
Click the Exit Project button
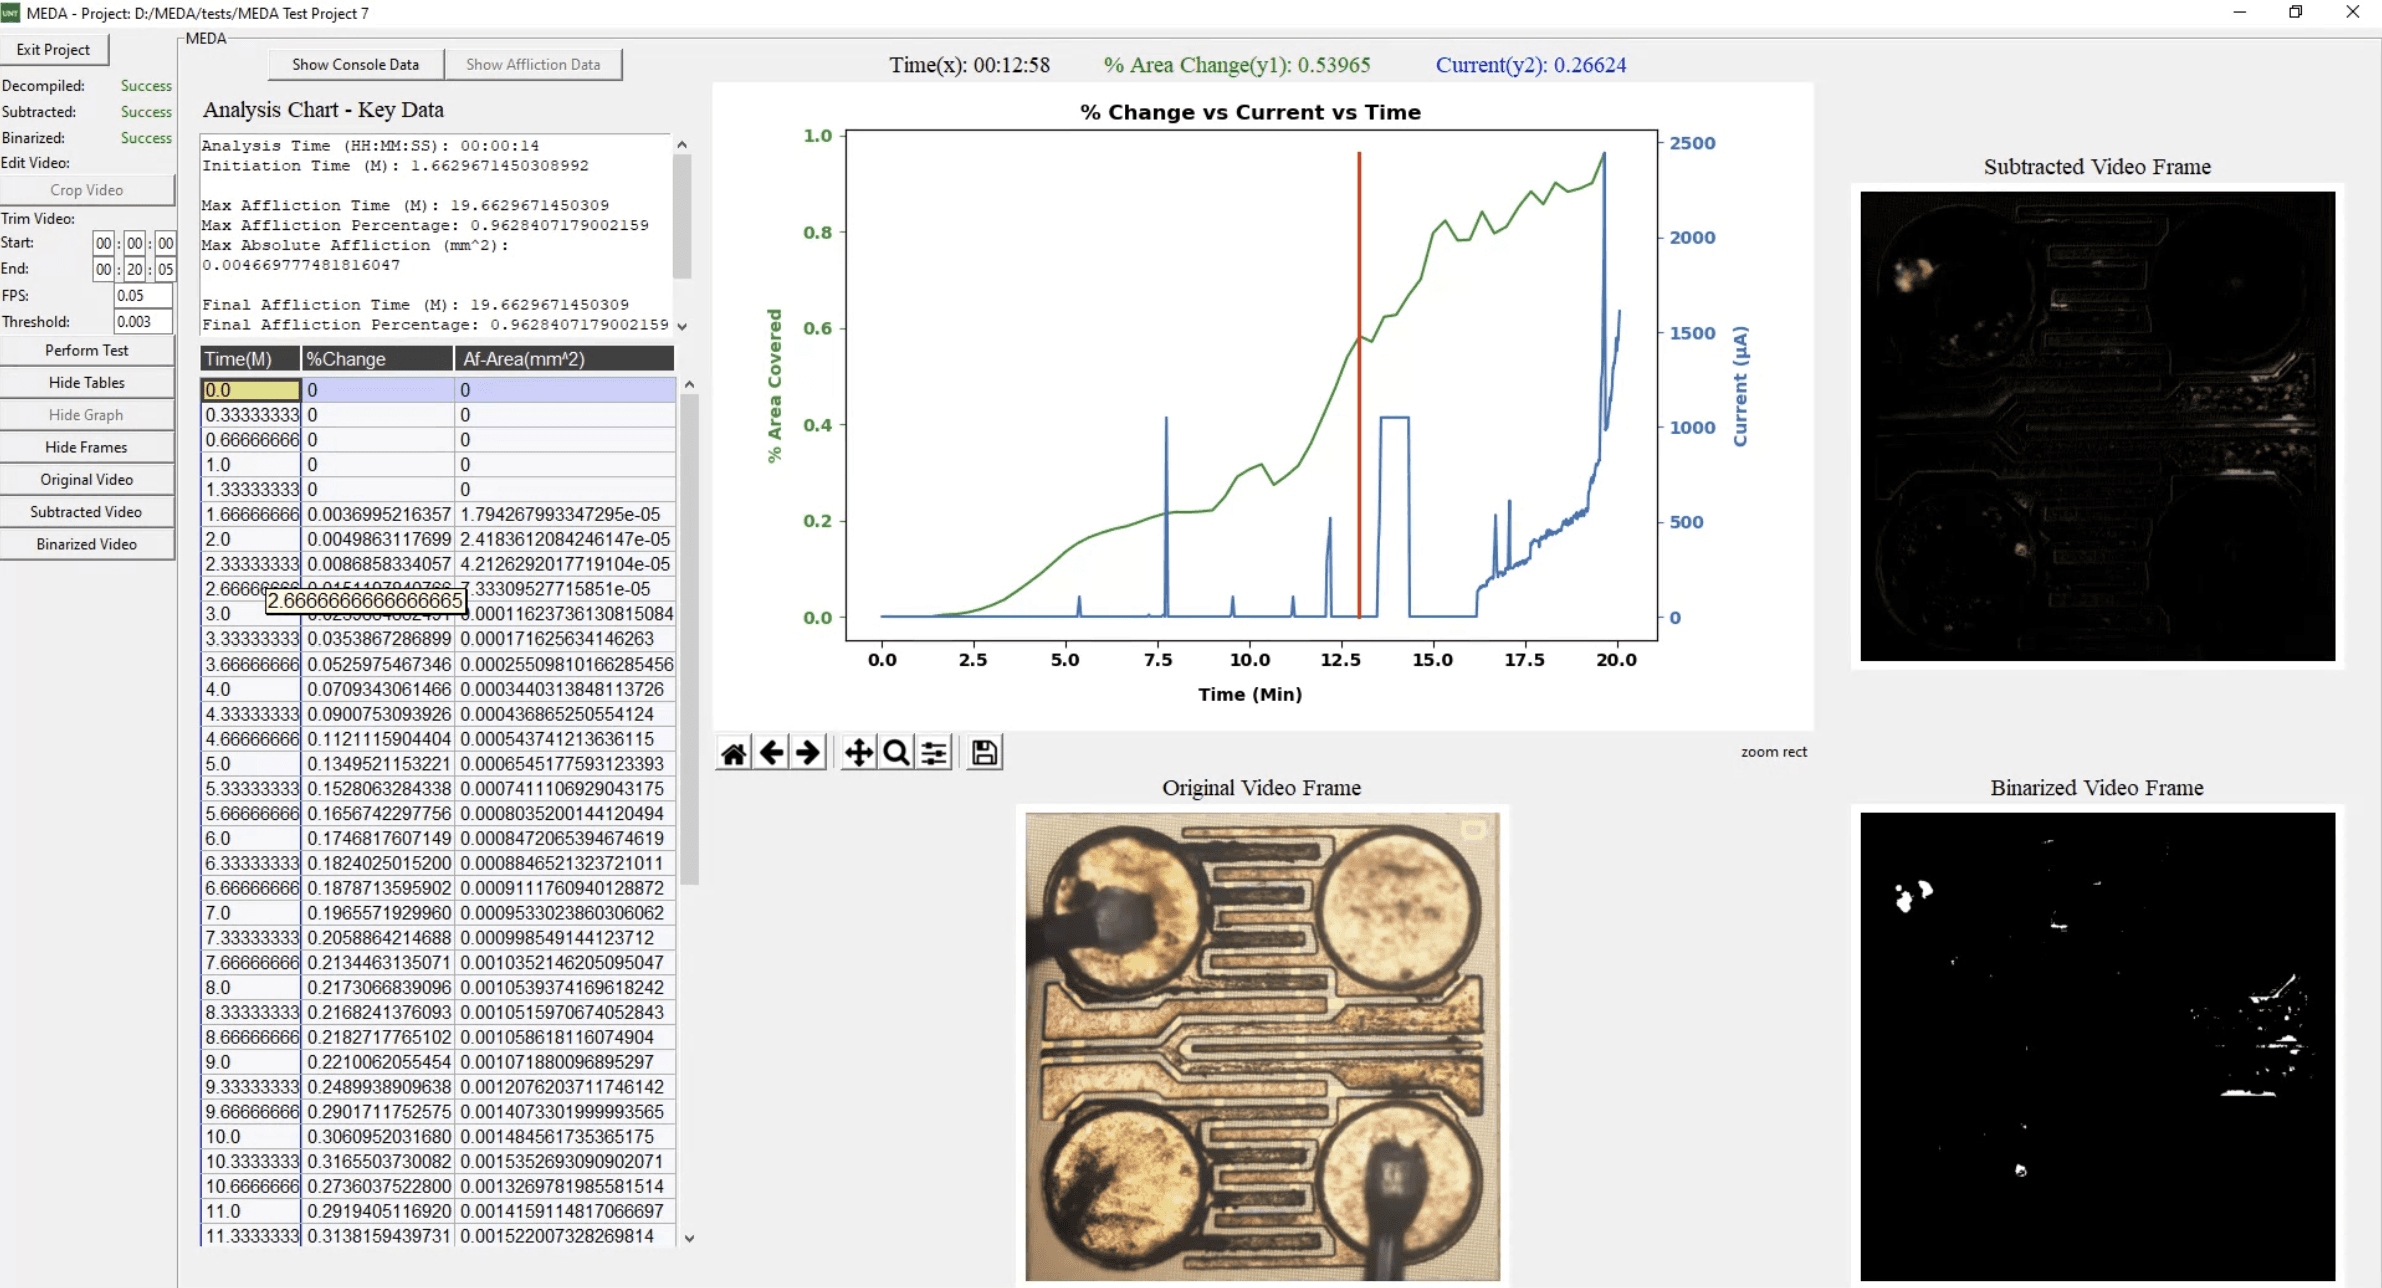(53, 49)
